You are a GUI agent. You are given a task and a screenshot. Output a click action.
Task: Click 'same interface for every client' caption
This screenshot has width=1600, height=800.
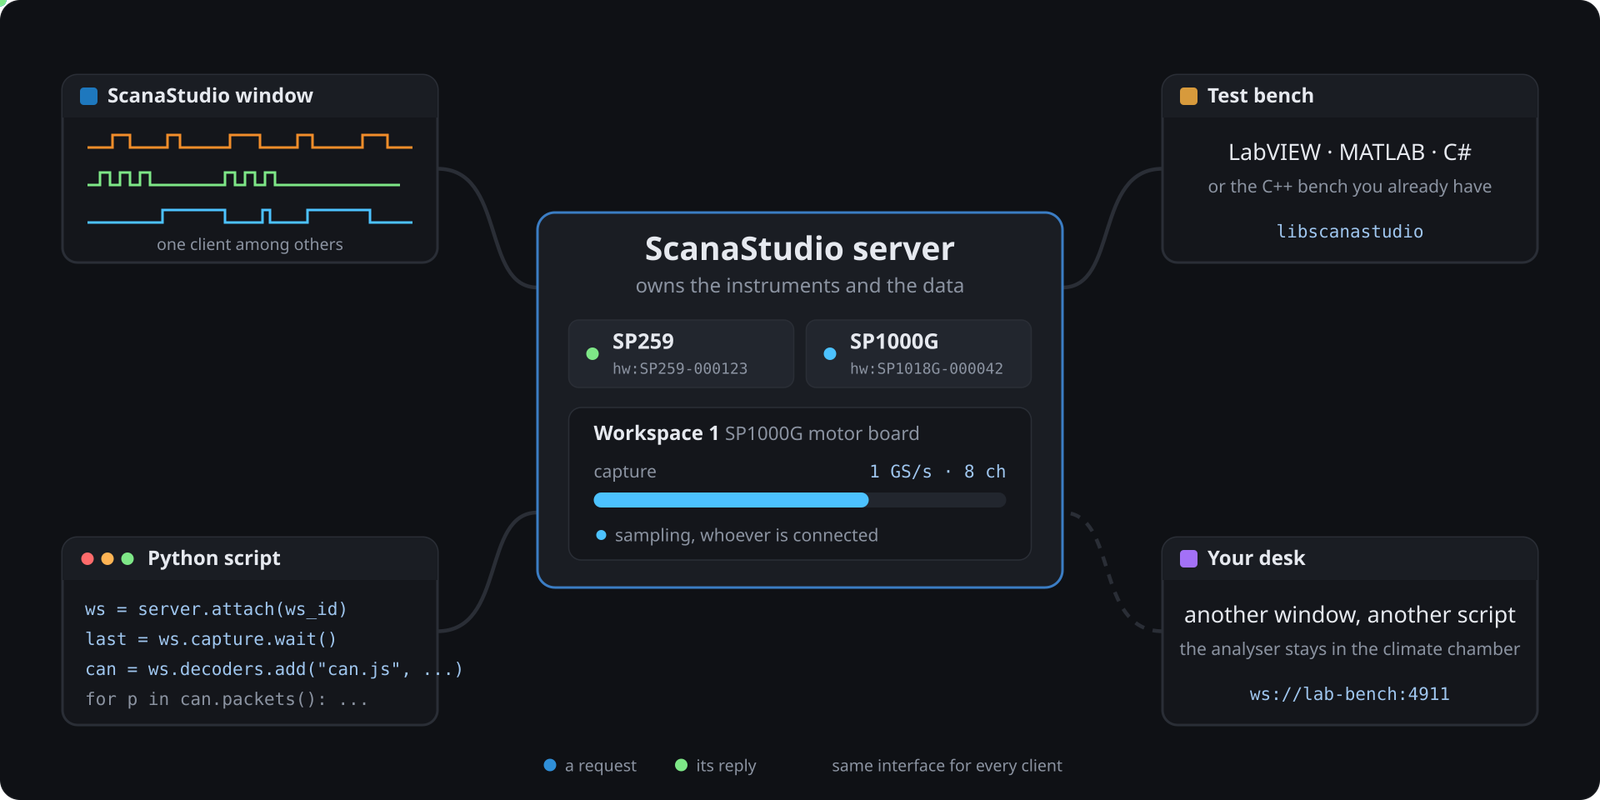(x=947, y=766)
